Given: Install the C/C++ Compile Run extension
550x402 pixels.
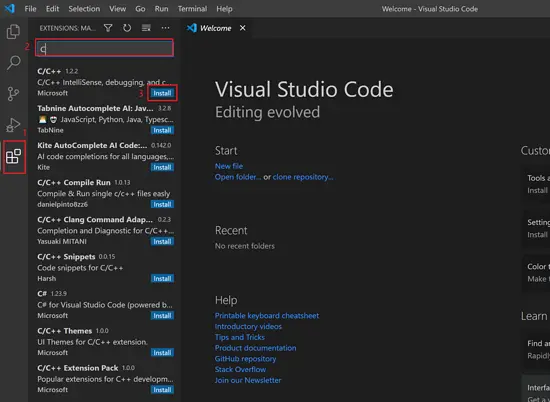Looking at the screenshot, I should 162,204.
